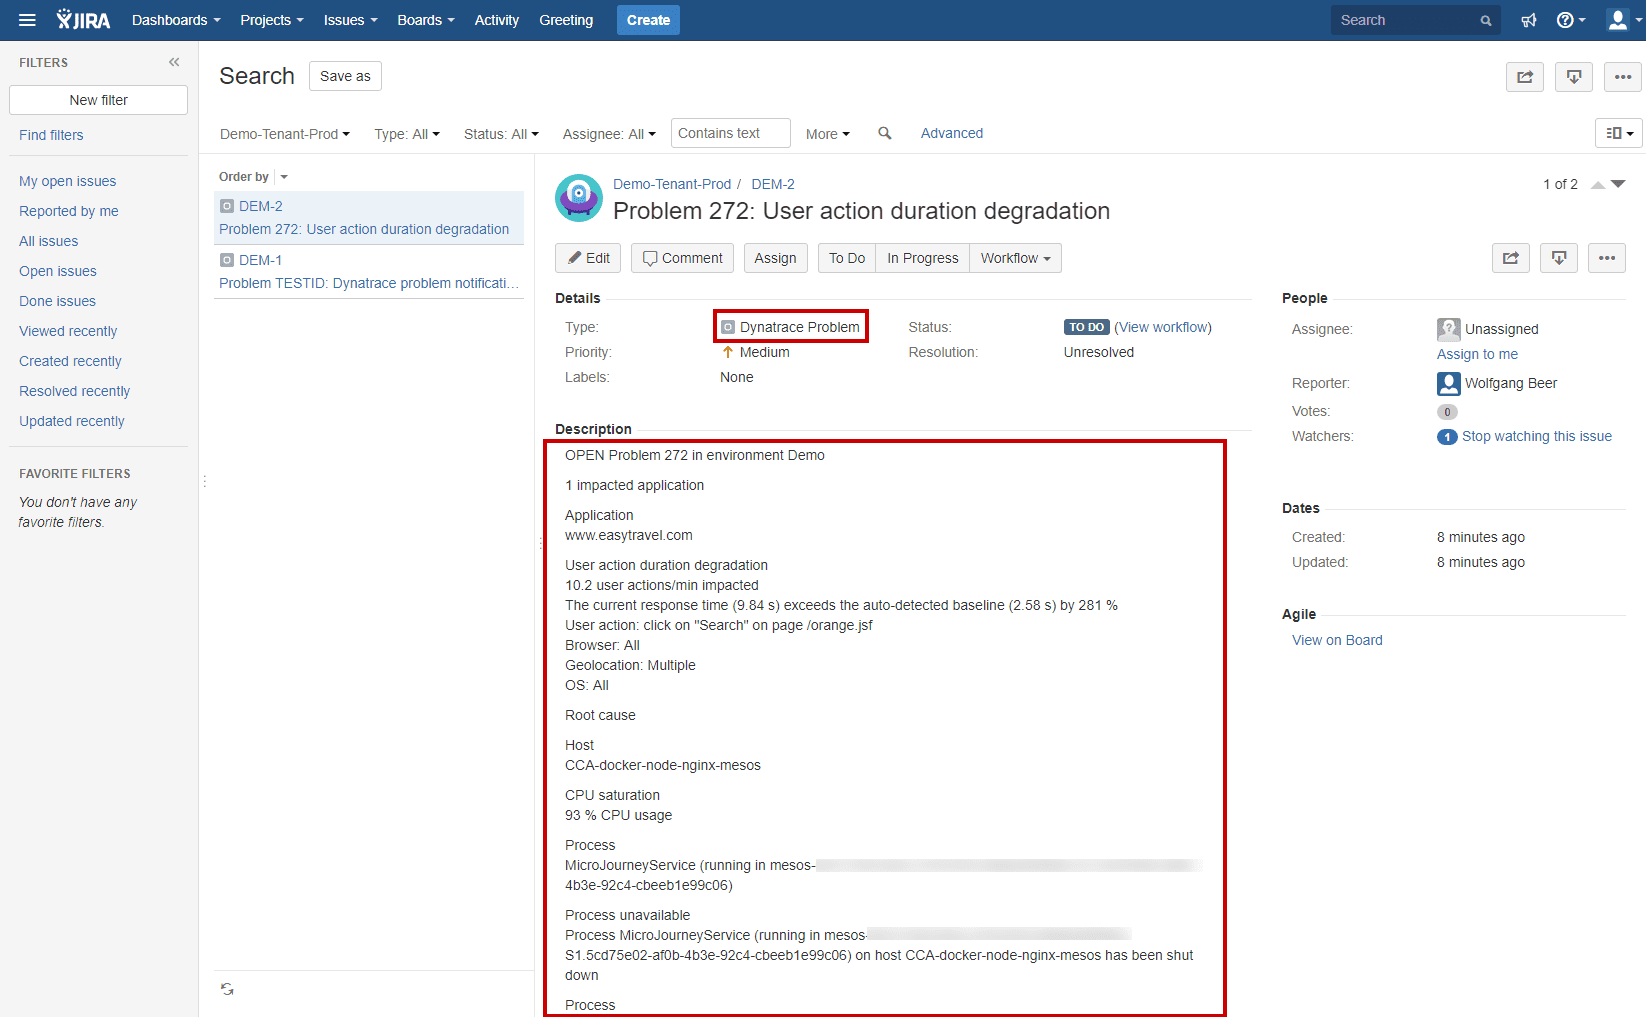The image size is (1646, 1017).
Task: Click Stop watching this issue
Action: [1537, 436]
